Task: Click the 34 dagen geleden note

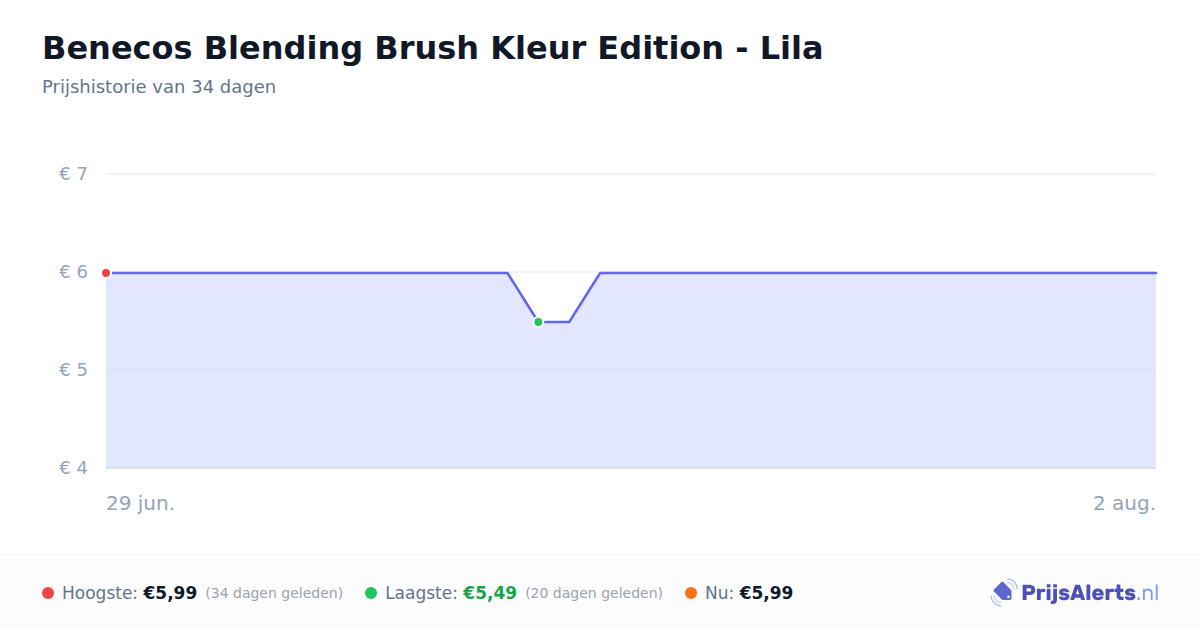Action: [274, 593]
